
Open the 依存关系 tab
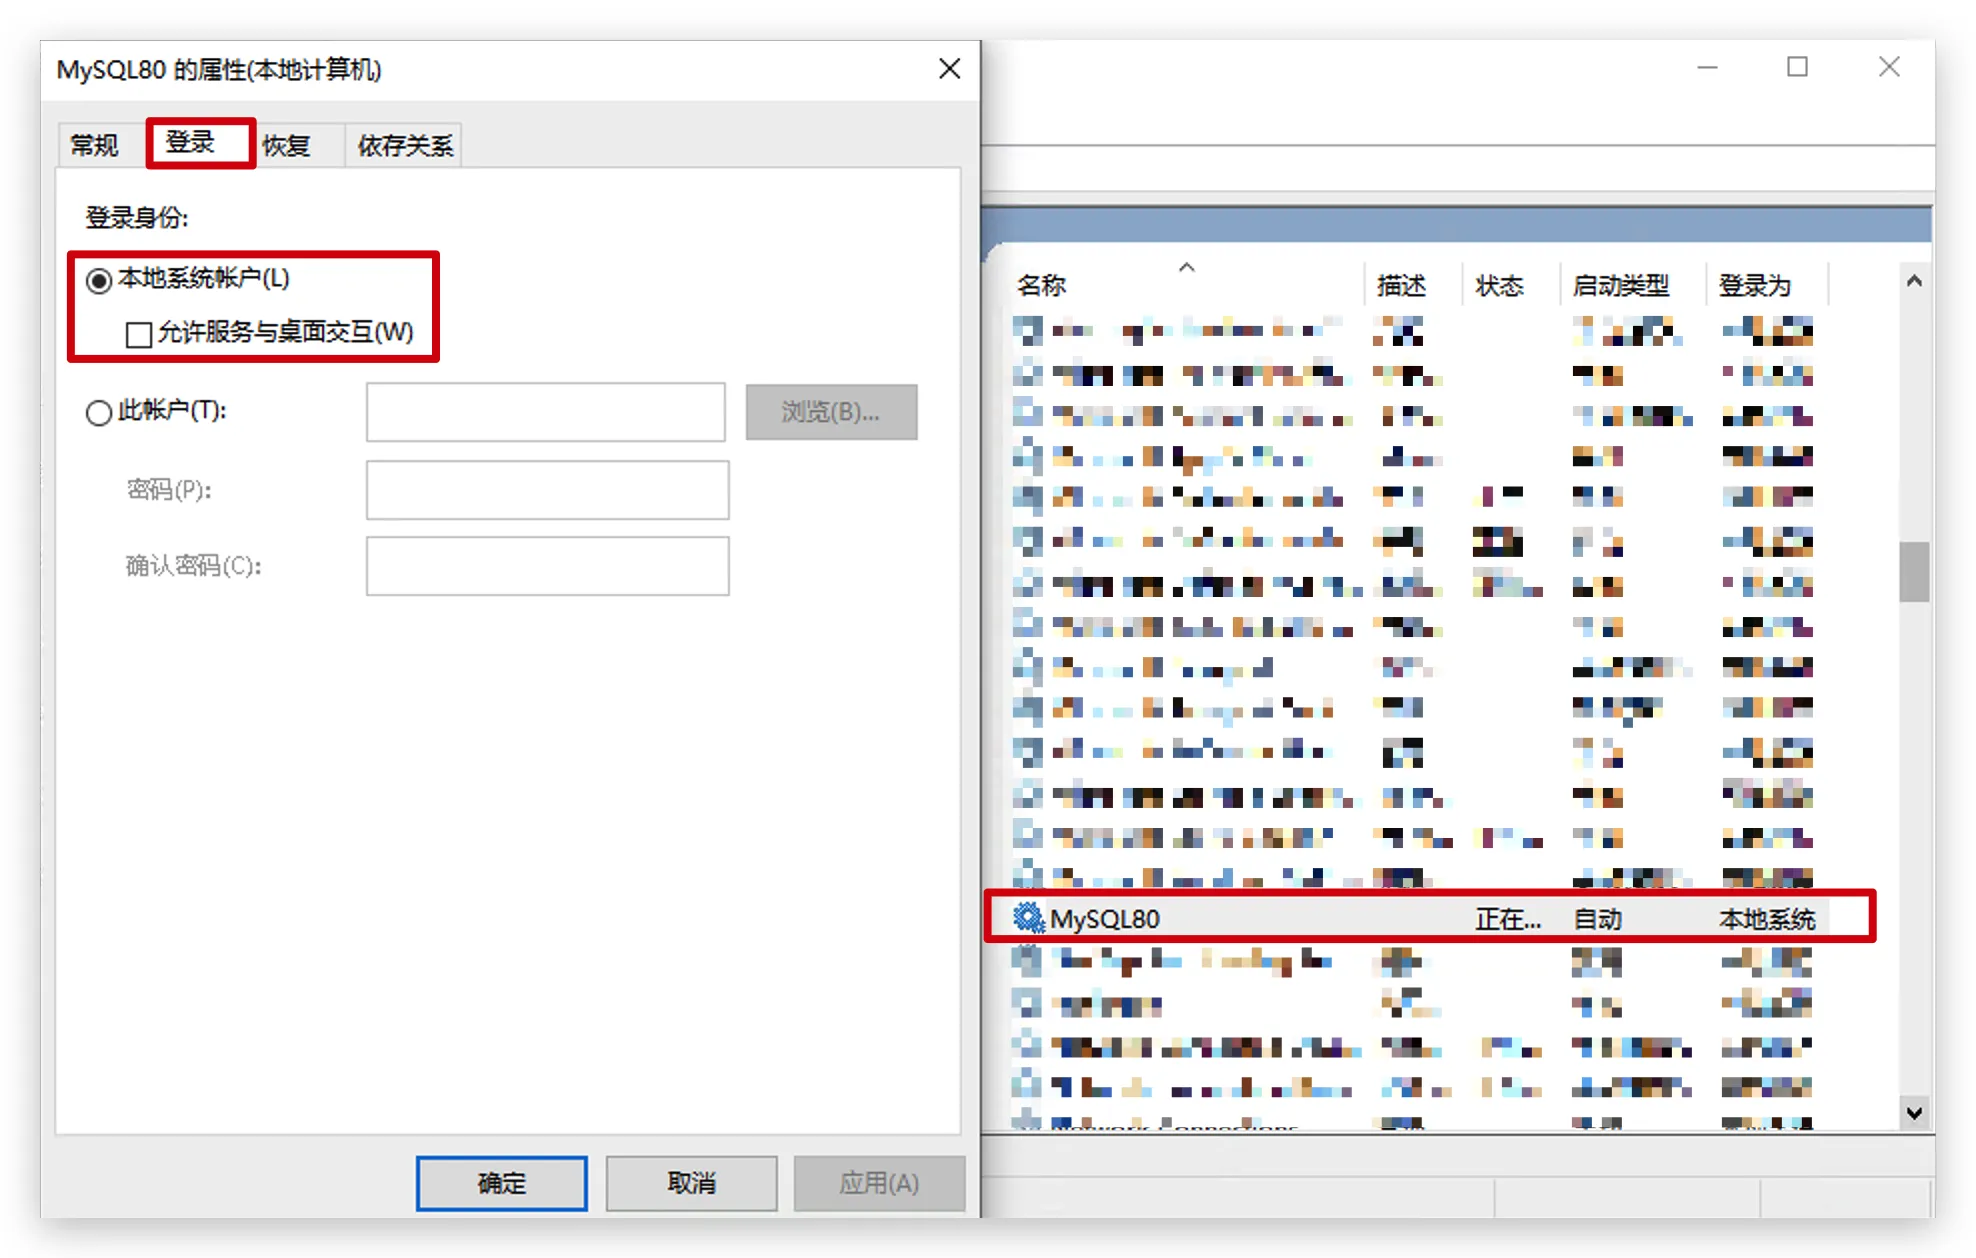[x=405, y=146]
